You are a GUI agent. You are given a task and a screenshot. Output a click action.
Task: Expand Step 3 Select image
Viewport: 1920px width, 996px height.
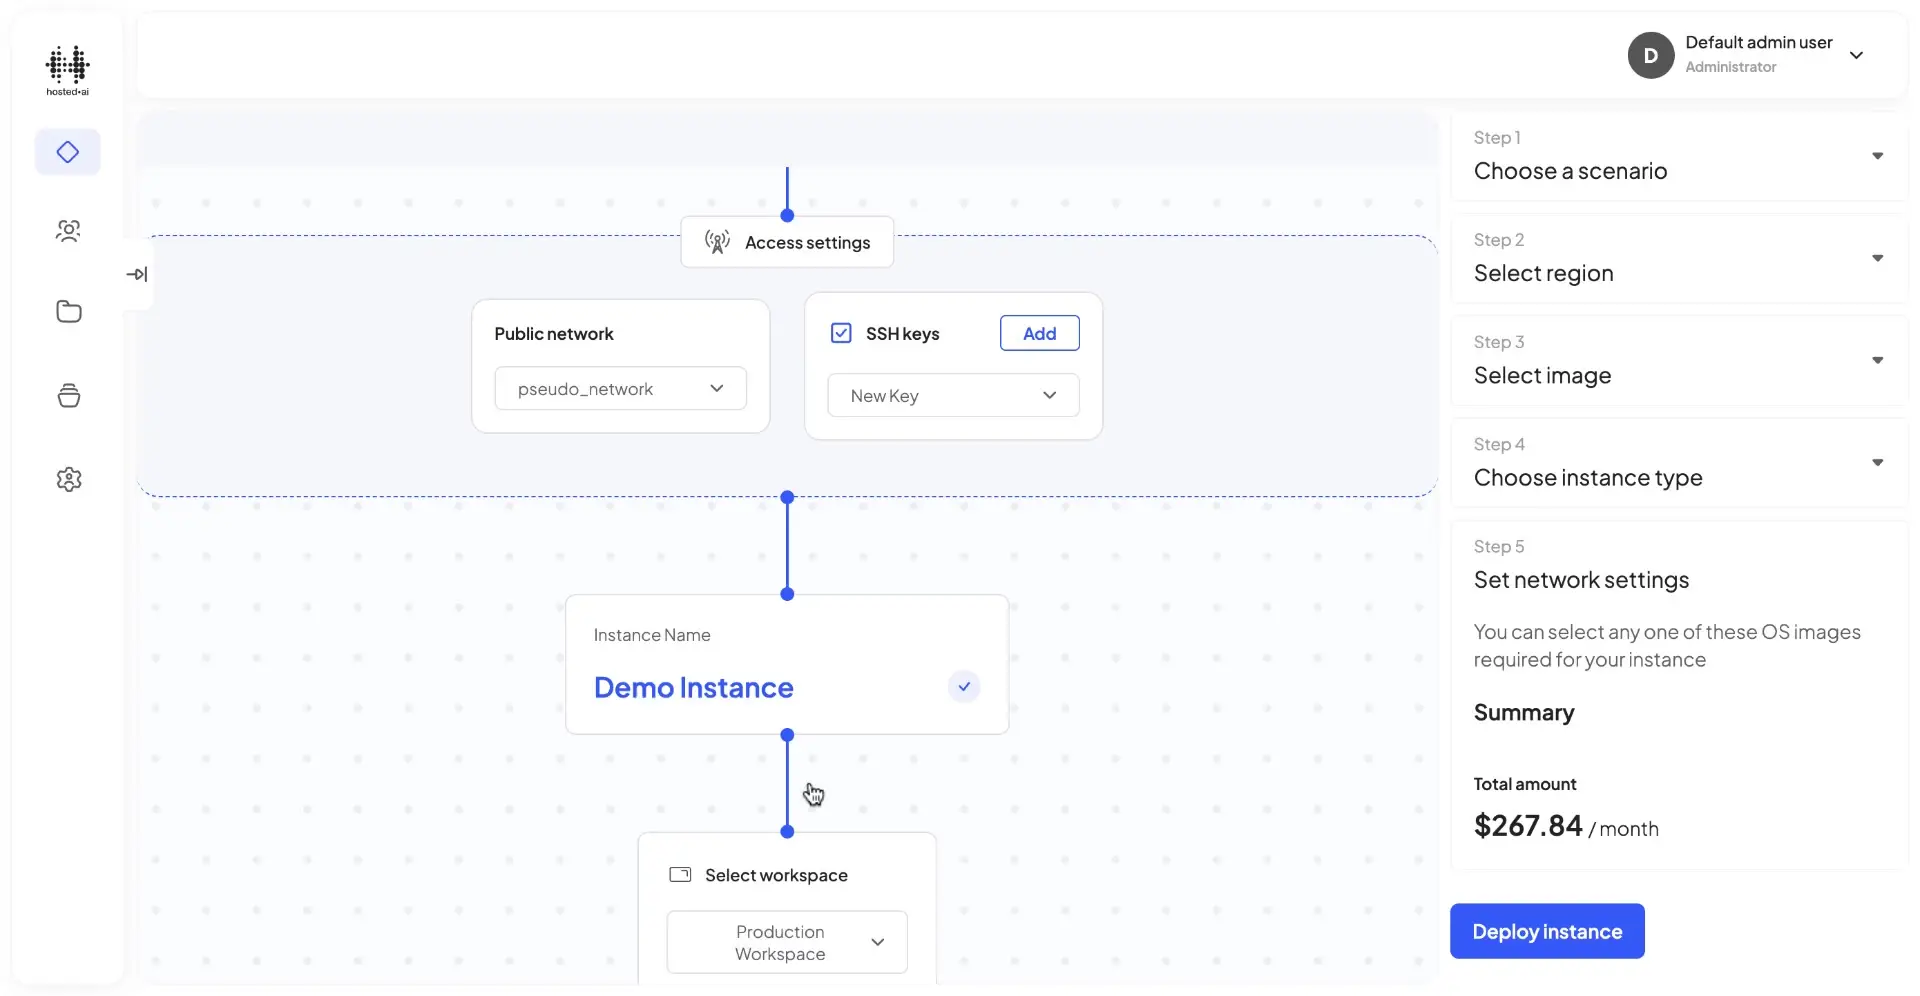point(1877,359)
